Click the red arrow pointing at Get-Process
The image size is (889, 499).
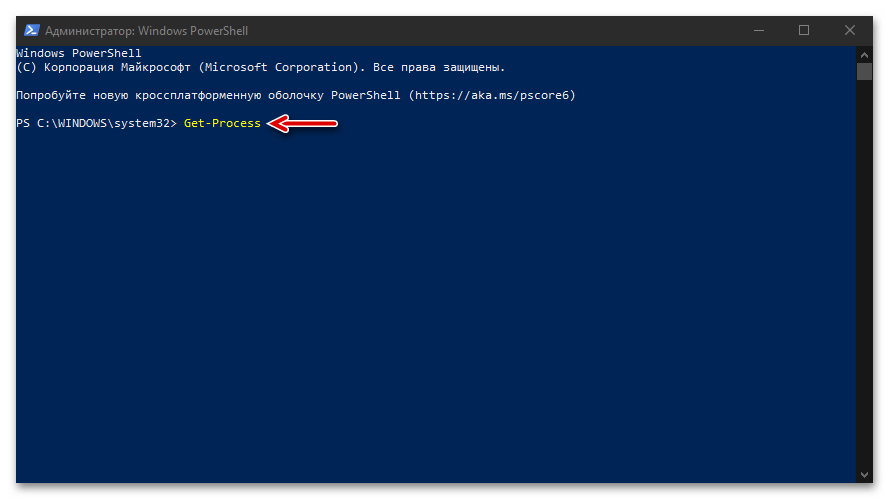[305, 123]
